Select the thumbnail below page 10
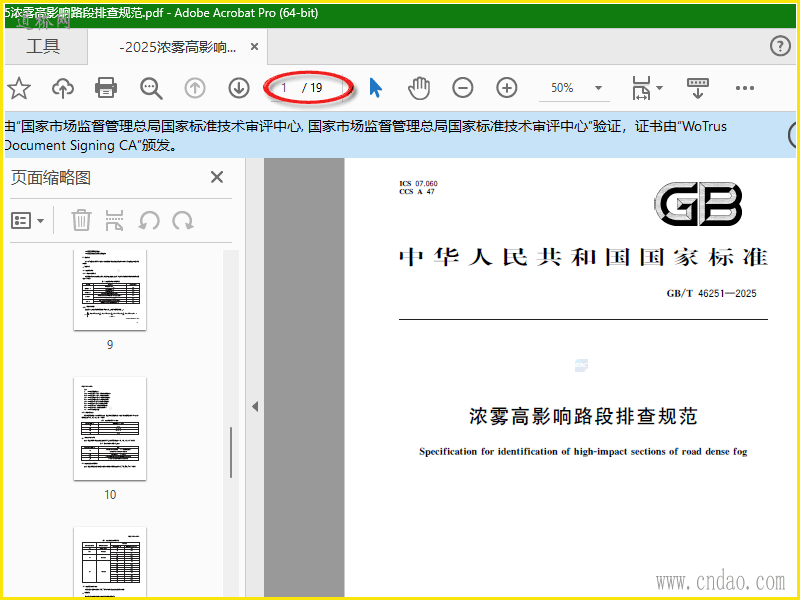Viewport: 800px width, 600px height. 110,562
